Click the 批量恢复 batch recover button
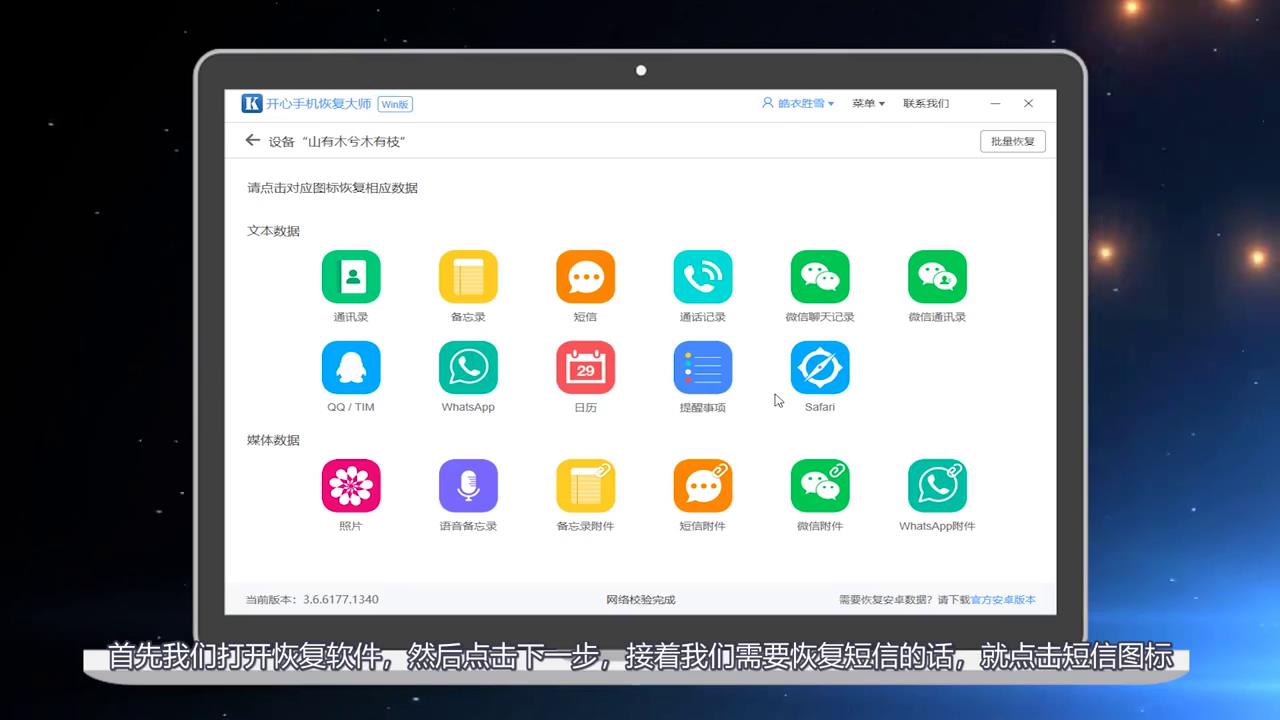 [x=1012, y=141]
